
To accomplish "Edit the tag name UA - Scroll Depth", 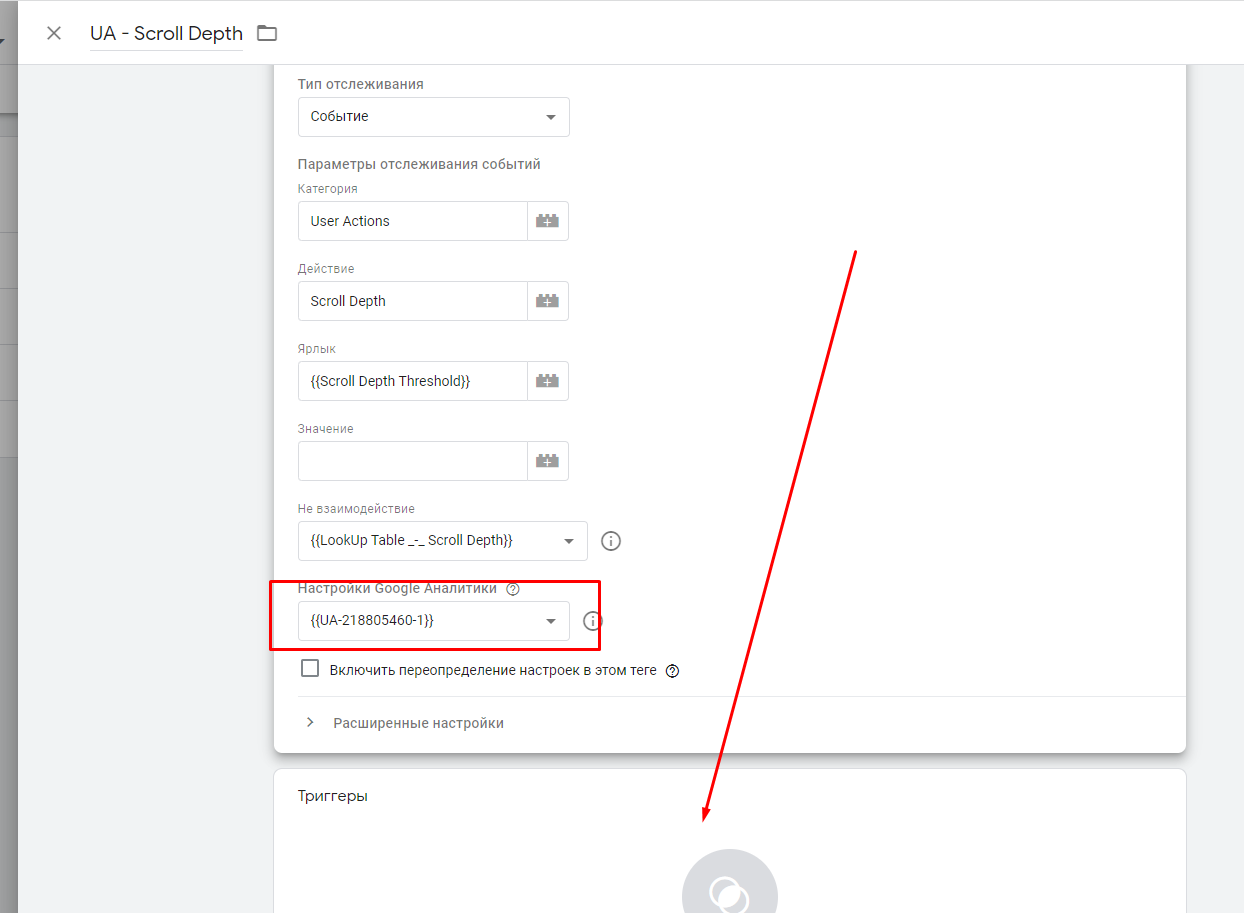I will pos(166,33).
